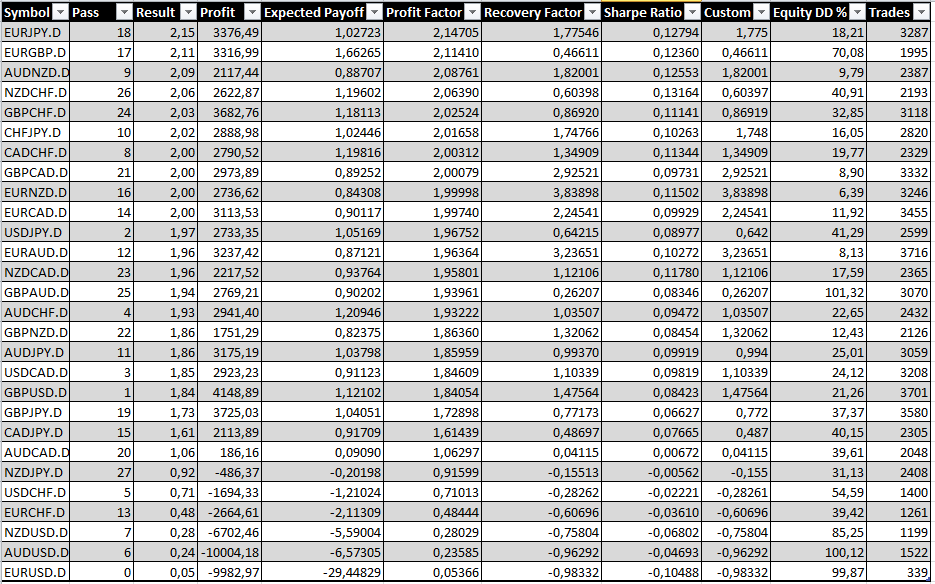Open the Profit Factor filter dropdown

(x=472, y=12)
